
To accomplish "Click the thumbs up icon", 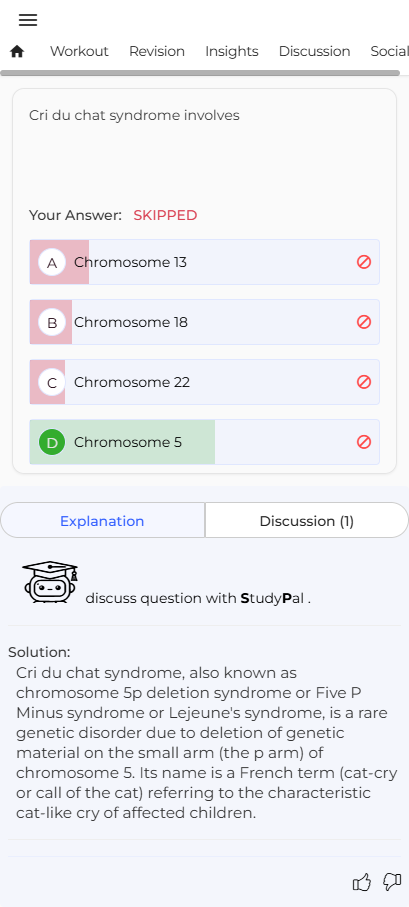I will [x=362, y=882].
